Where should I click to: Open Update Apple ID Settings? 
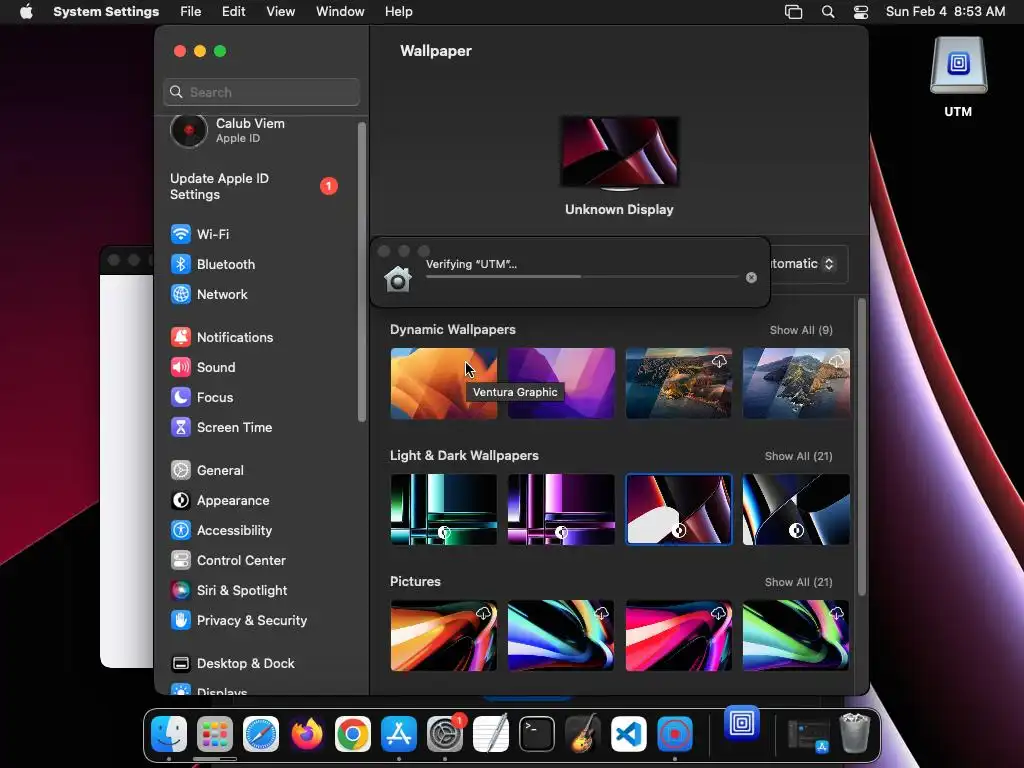pyautogui.click(x=253, y=186)
